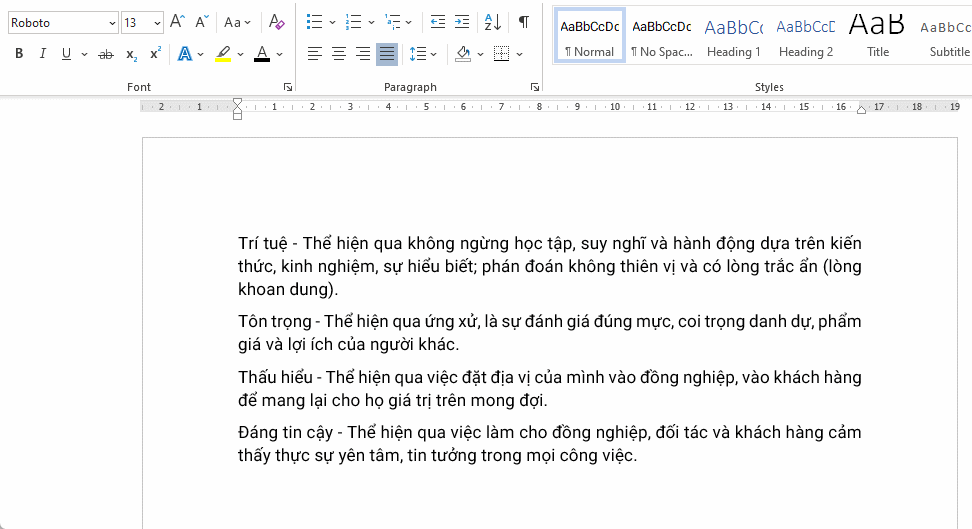This screenshot has width=972, height=529.
Task: Open the Paragraph dialog launcher
Action: click(x=534, y=87)
